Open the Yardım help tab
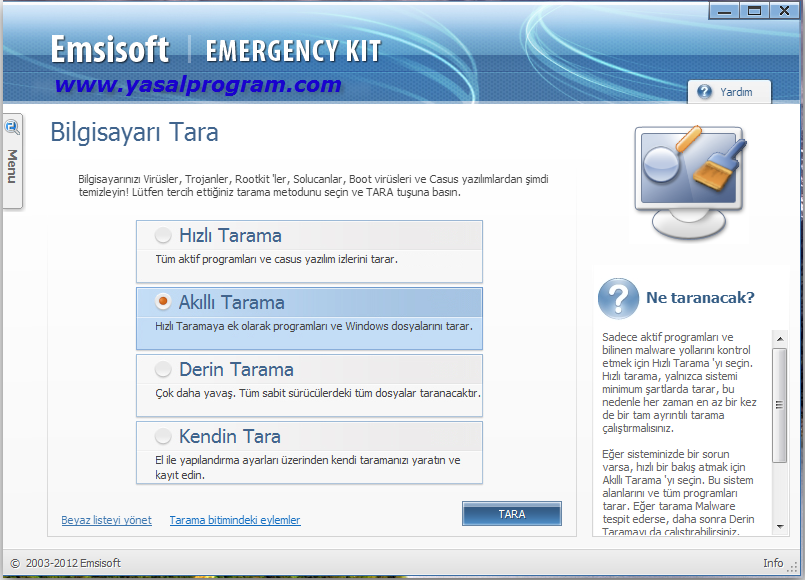Viewport: 805px width, 580px height. (729, 92)
